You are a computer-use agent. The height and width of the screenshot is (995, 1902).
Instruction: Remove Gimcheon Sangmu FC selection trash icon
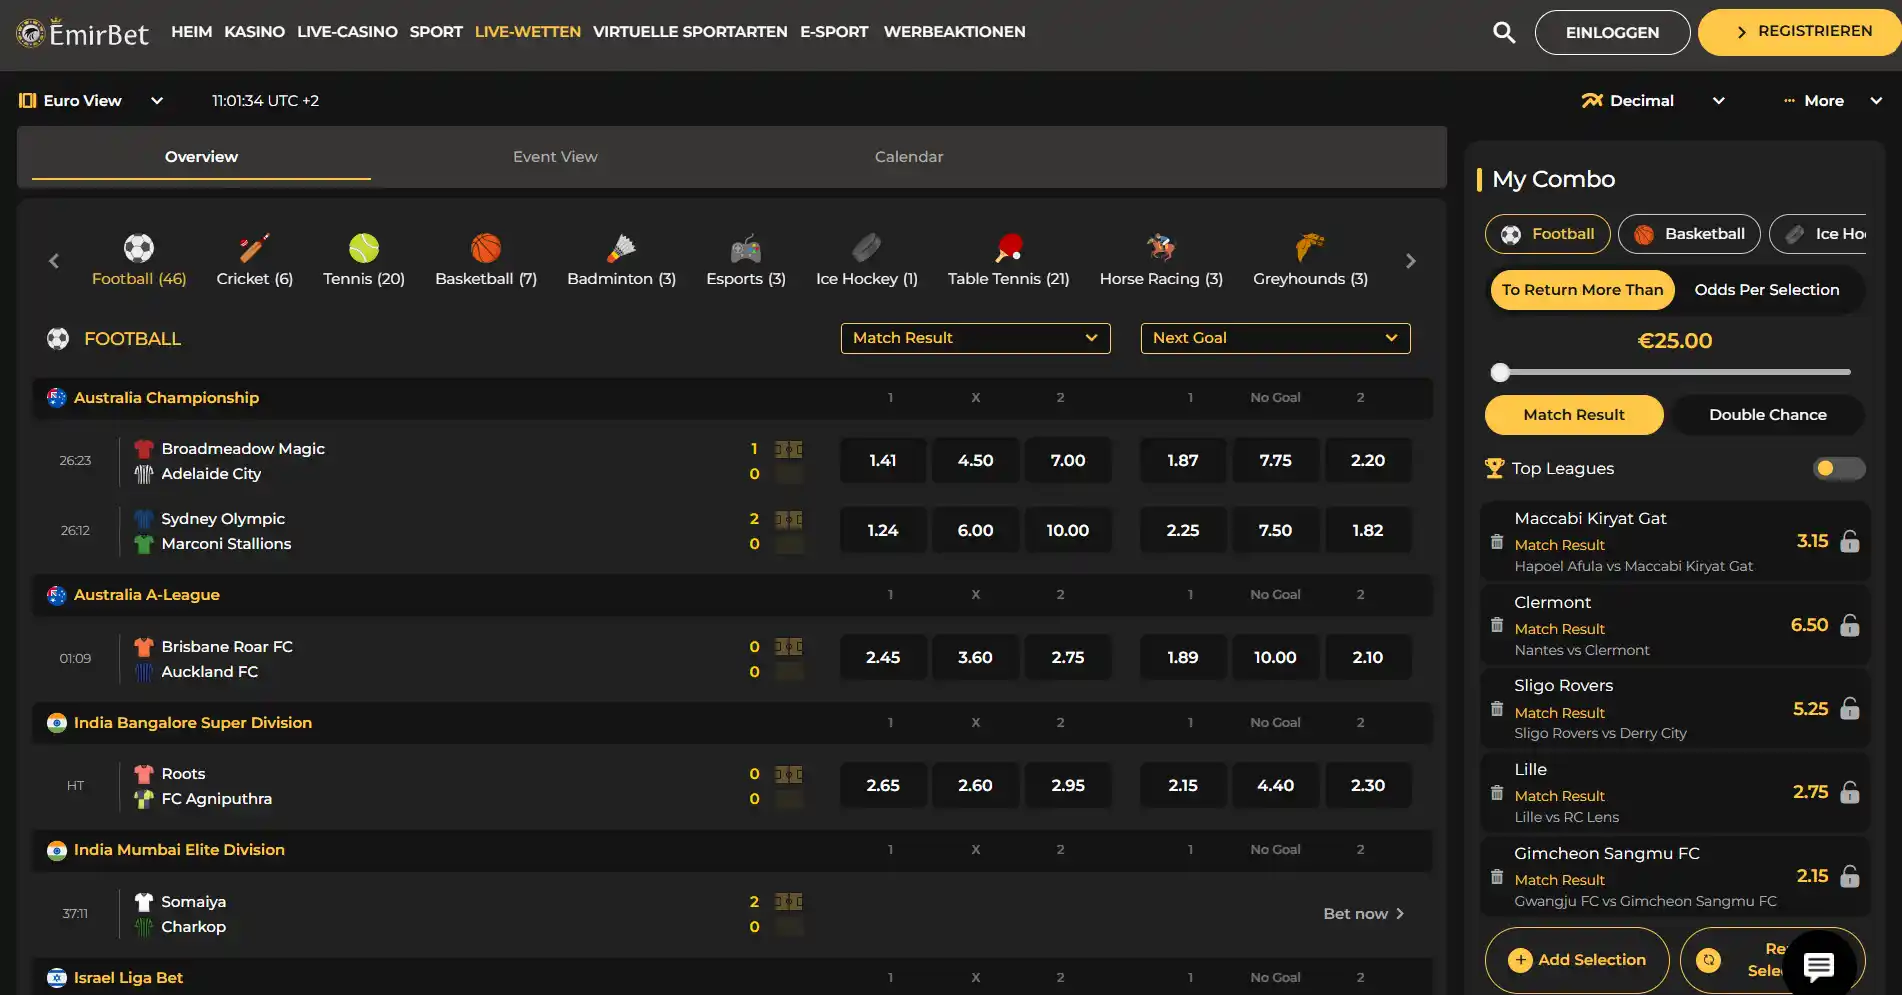1496,876
